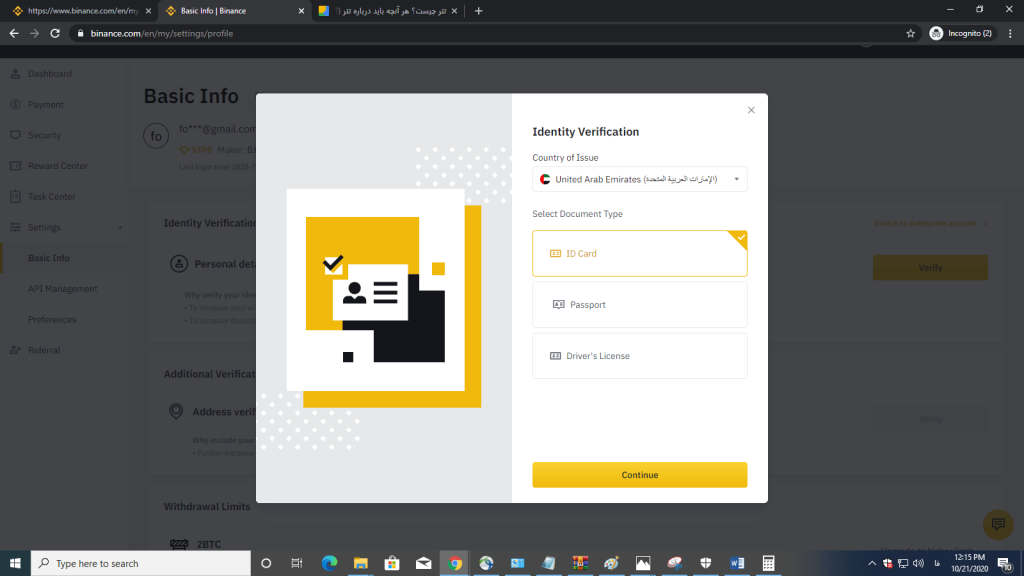This screenshot has height=576, width=1024.
Task: Open the chat support icon
Action: point(998,524)
